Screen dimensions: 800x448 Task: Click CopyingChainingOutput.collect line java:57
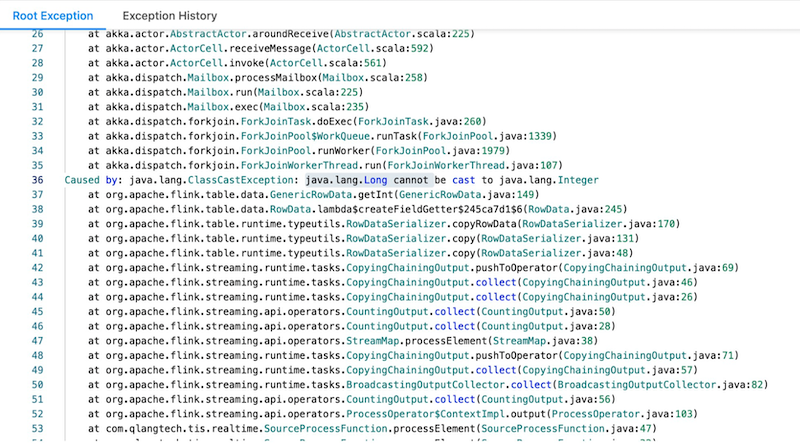pos(392,370)
